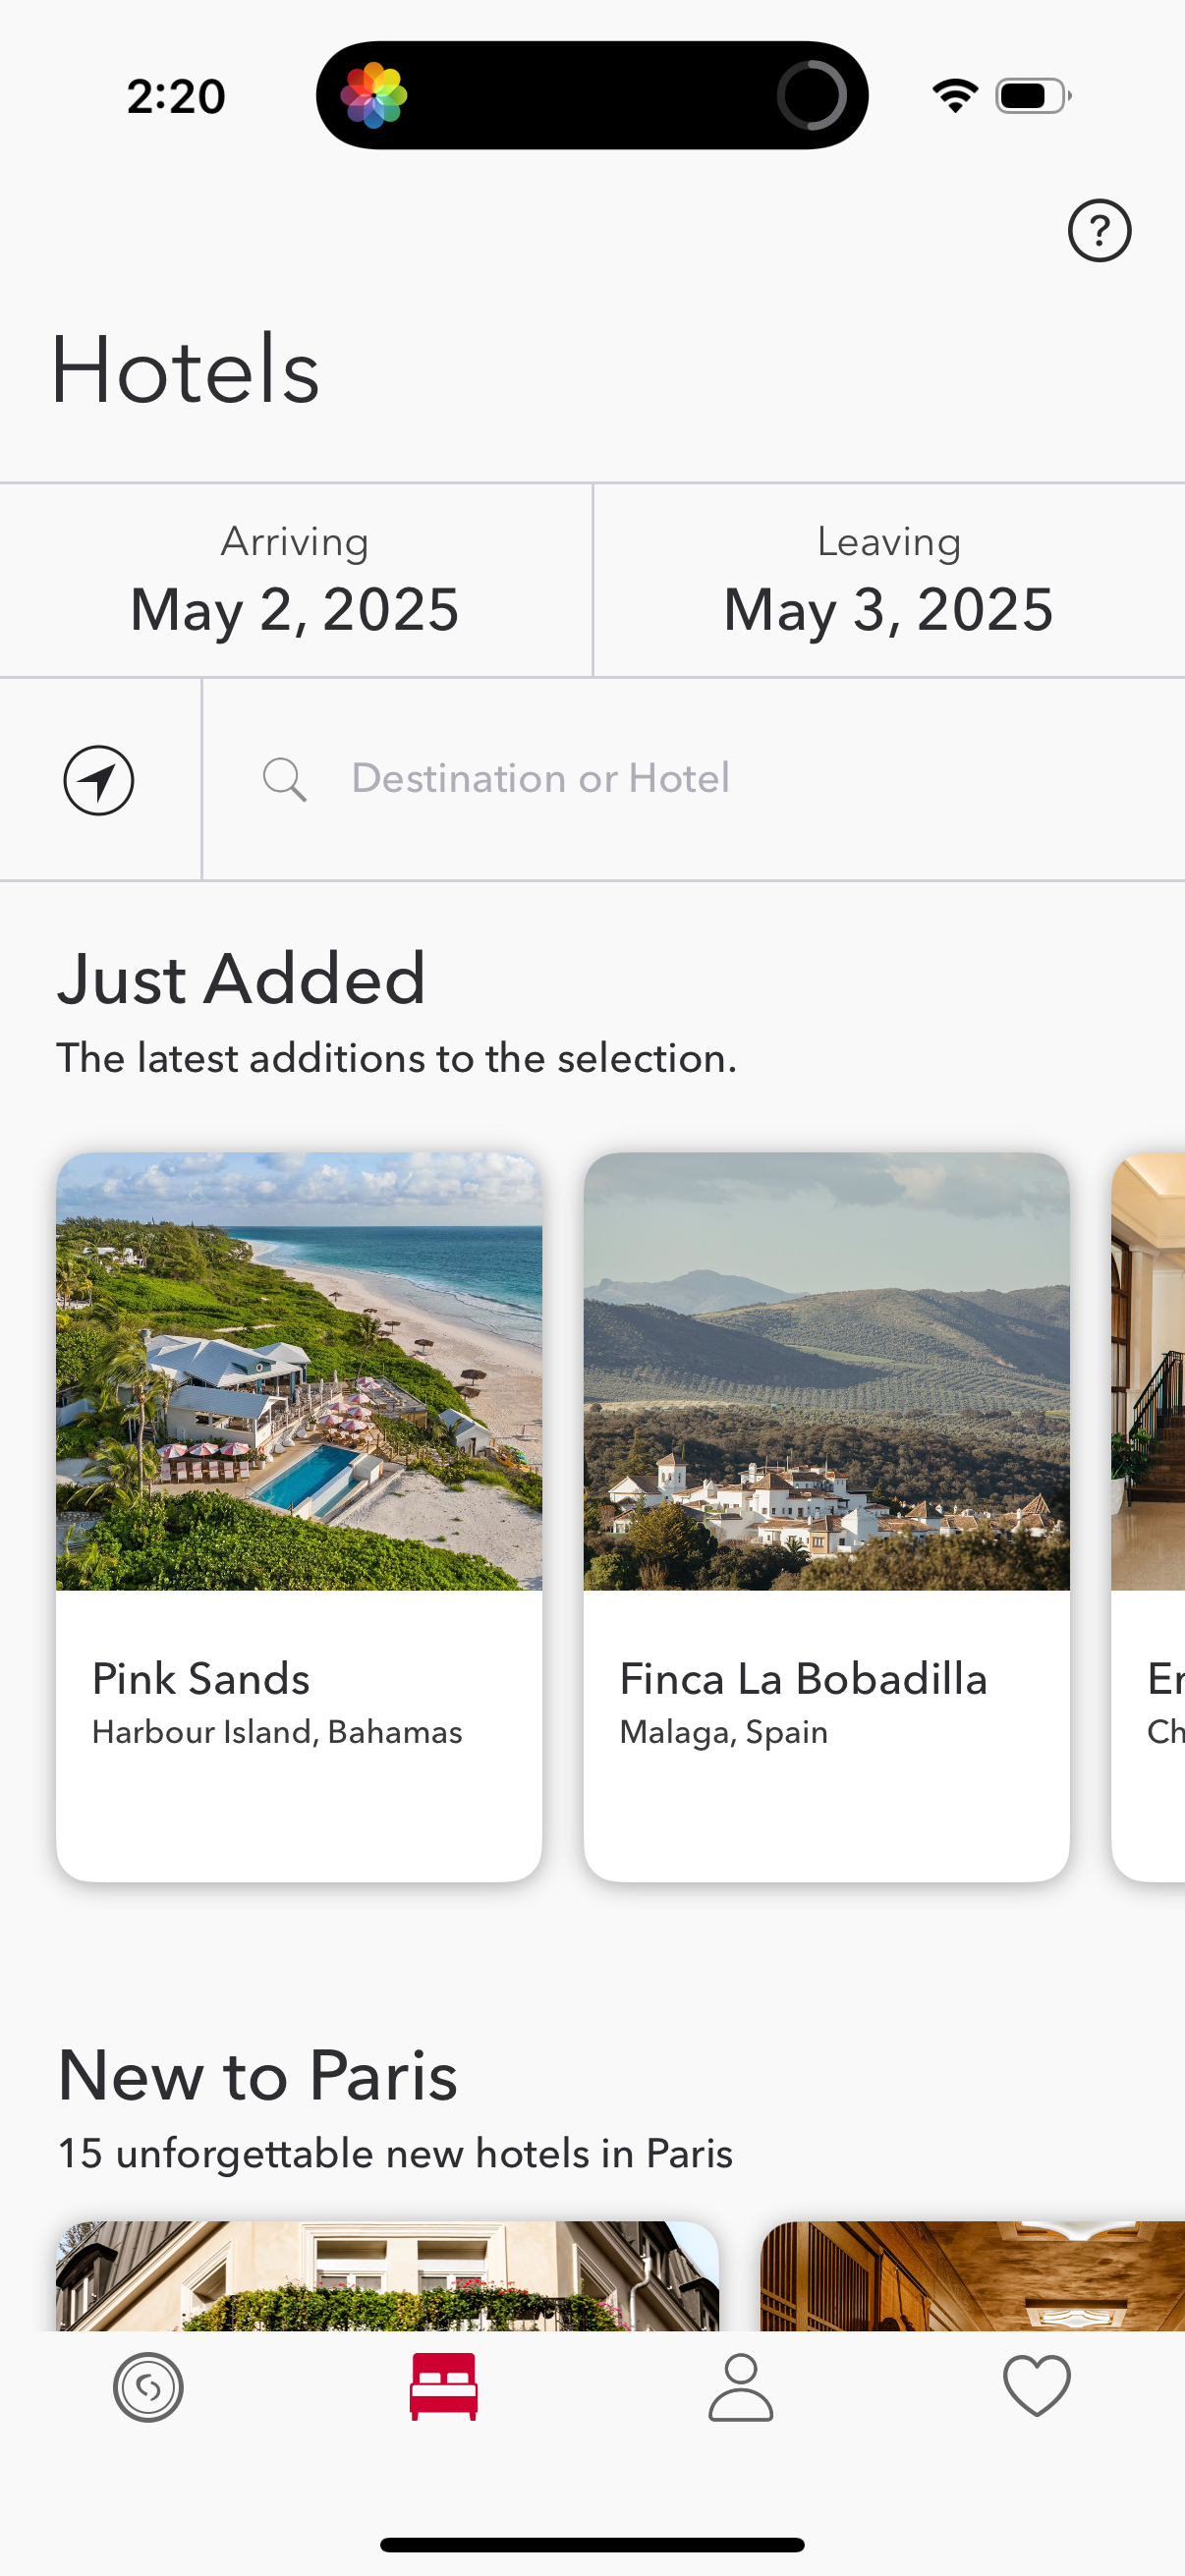1185x2576 pixels.
Task: Select the Hotels bed tab icon
Action: [x=444, y=2387]
